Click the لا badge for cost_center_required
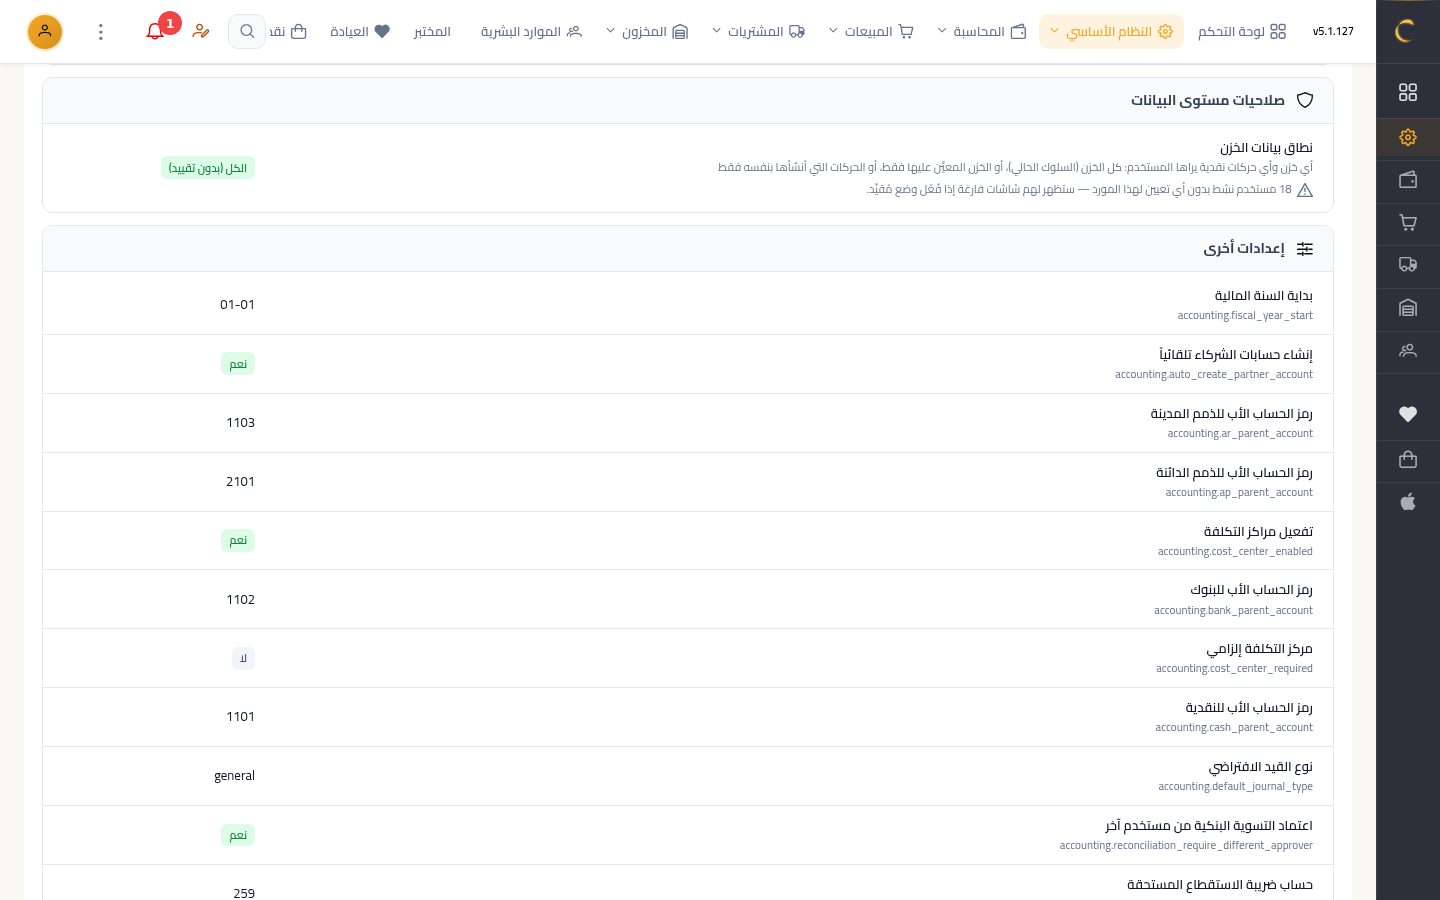The height and width of the screenshot is (900, 1440). coord(243,658)
